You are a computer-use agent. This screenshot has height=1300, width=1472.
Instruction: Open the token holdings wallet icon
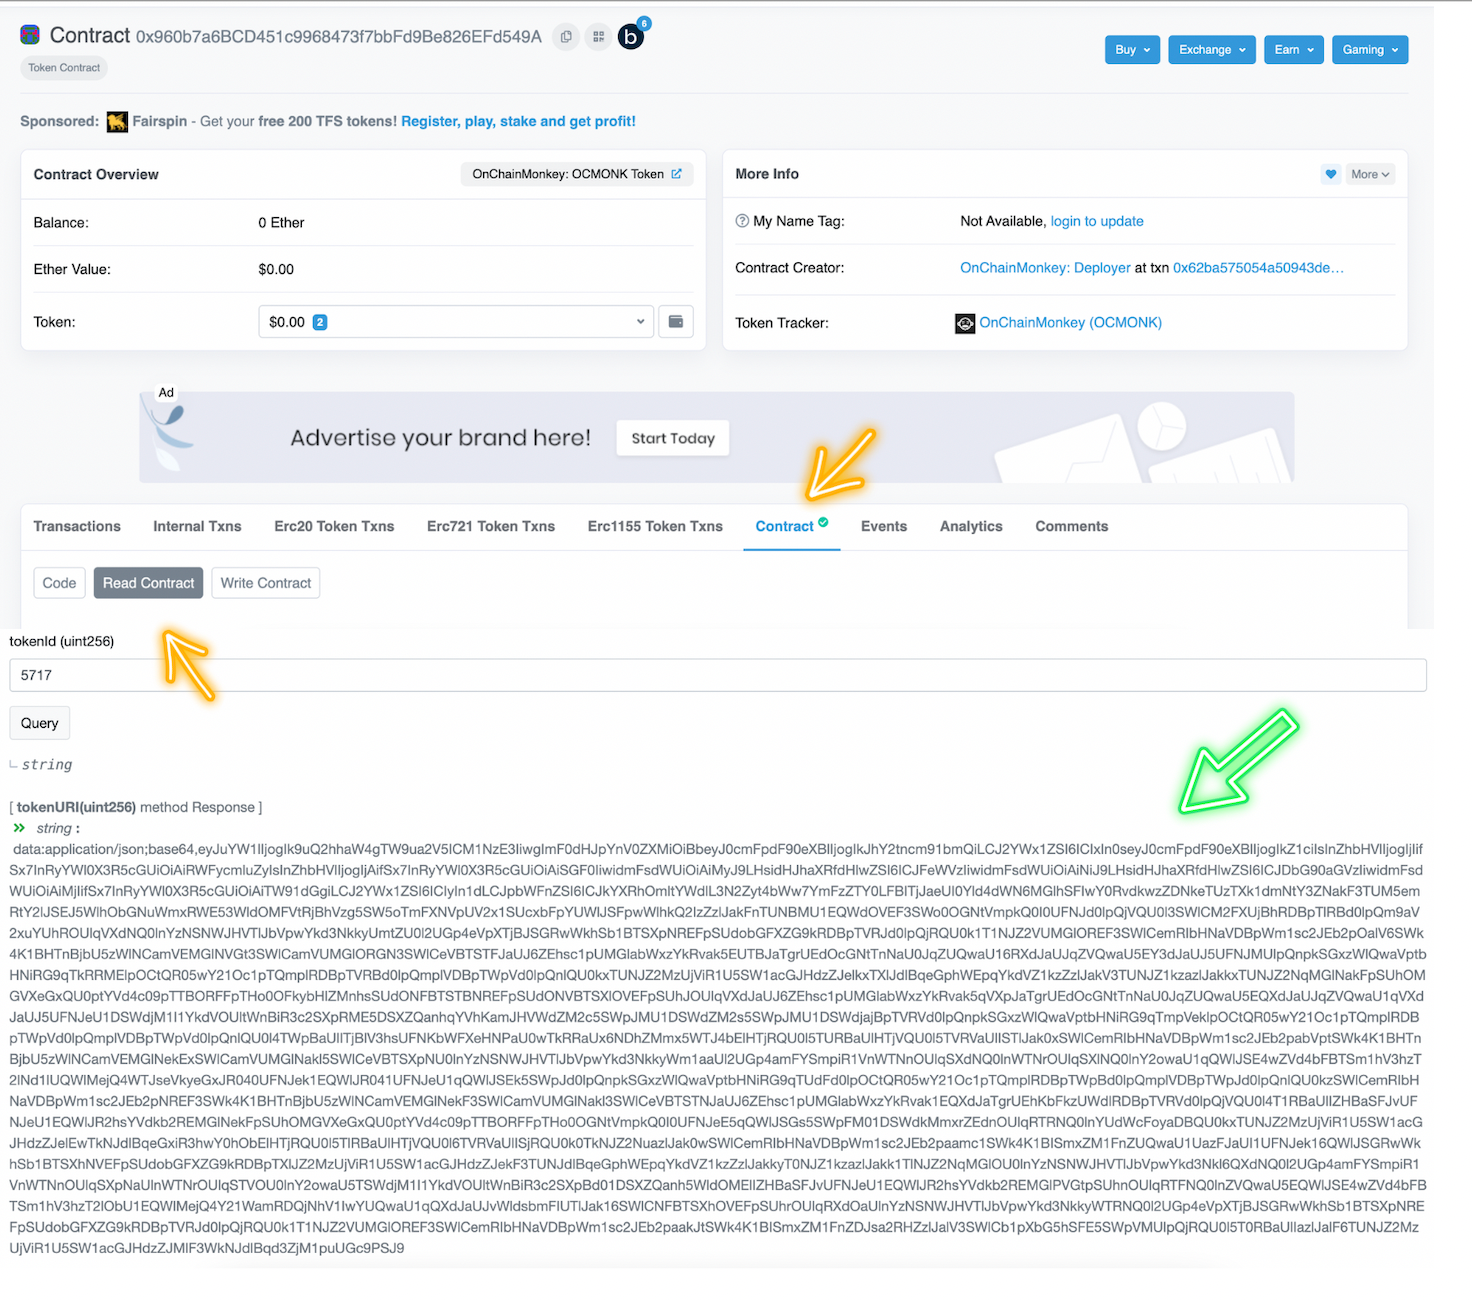676,322
